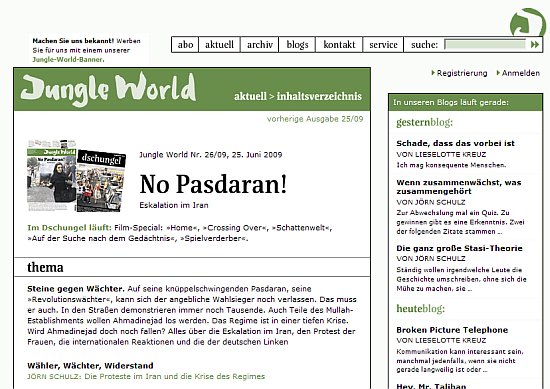Open the kontakt menu item

339,45
